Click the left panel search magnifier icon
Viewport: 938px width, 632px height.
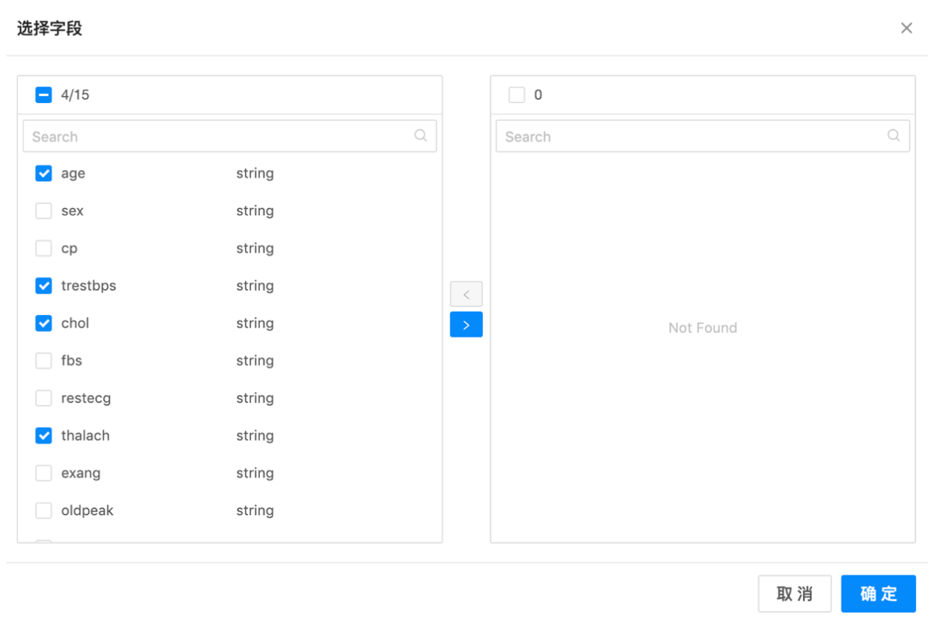[421, 136]
